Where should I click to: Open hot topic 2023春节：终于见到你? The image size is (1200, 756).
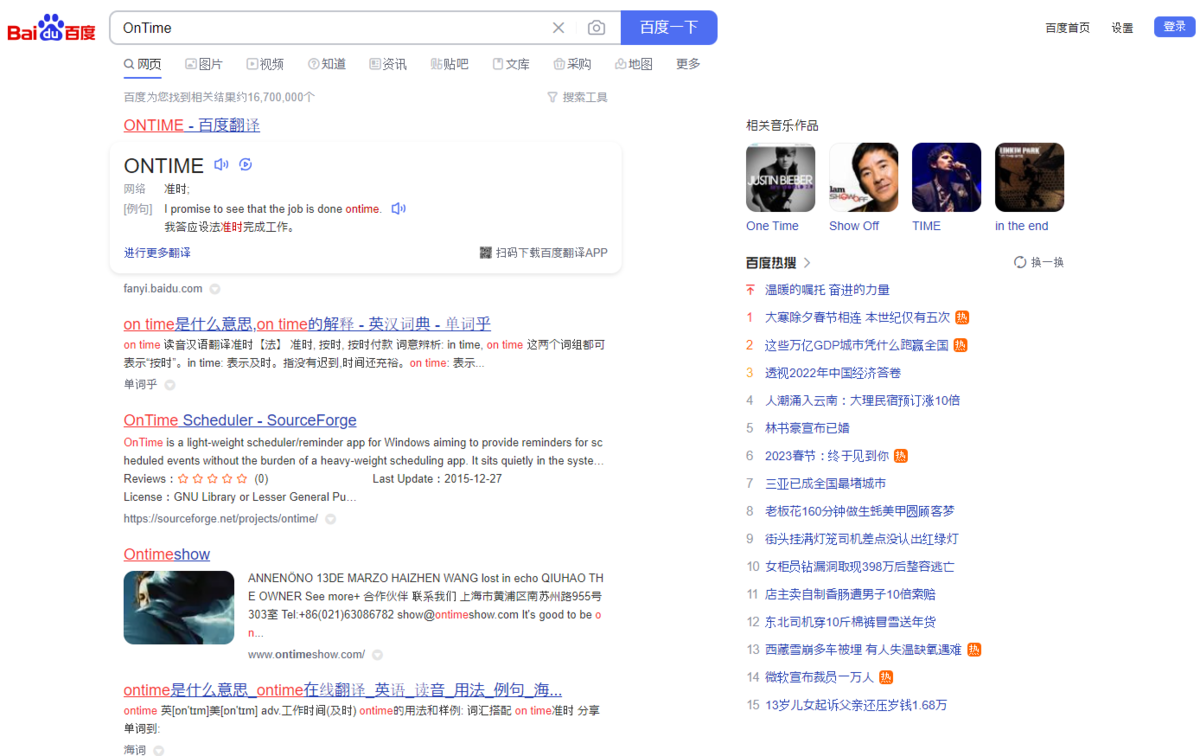coord(827,456)
